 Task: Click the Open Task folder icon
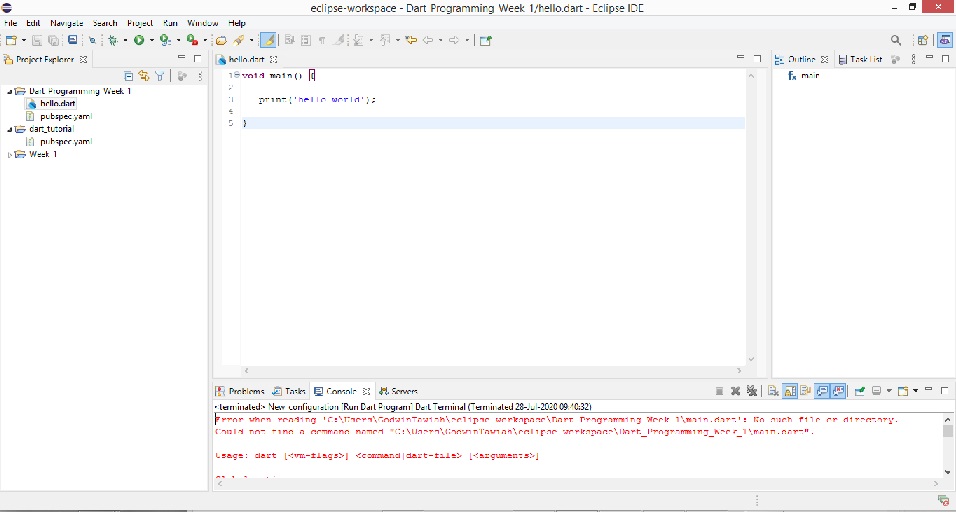[x=221, y=40]
